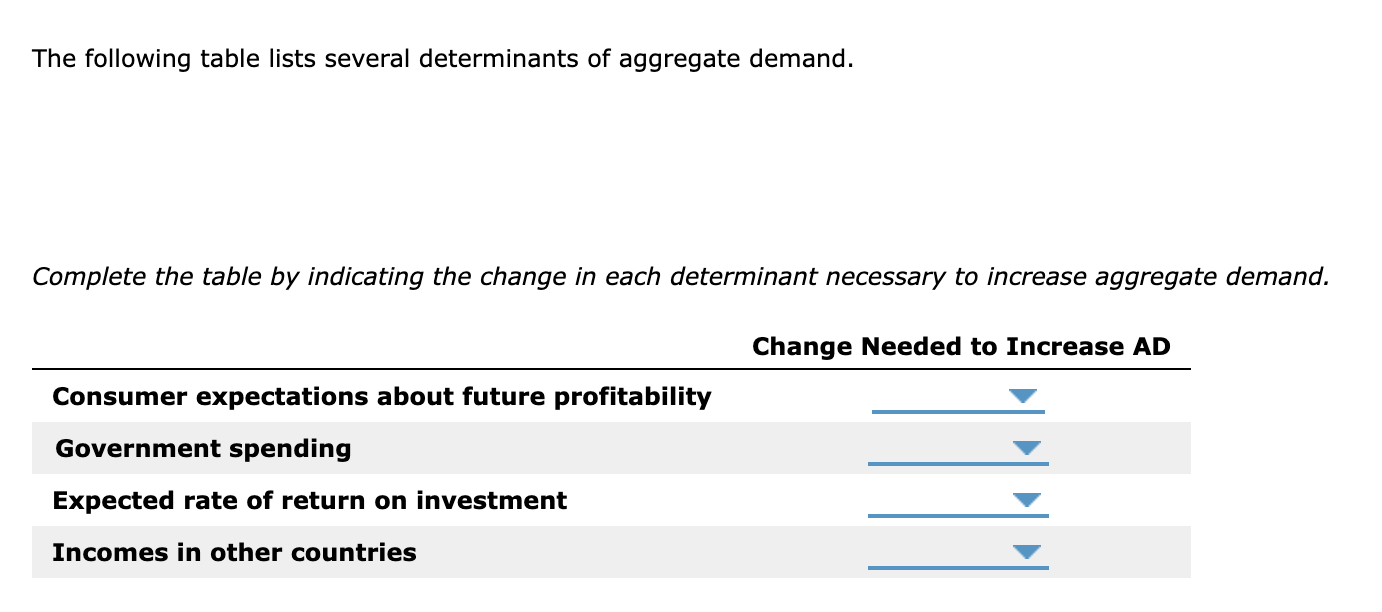Select the blue triangle beside Consumer expectations

(x=1022, y=396)
